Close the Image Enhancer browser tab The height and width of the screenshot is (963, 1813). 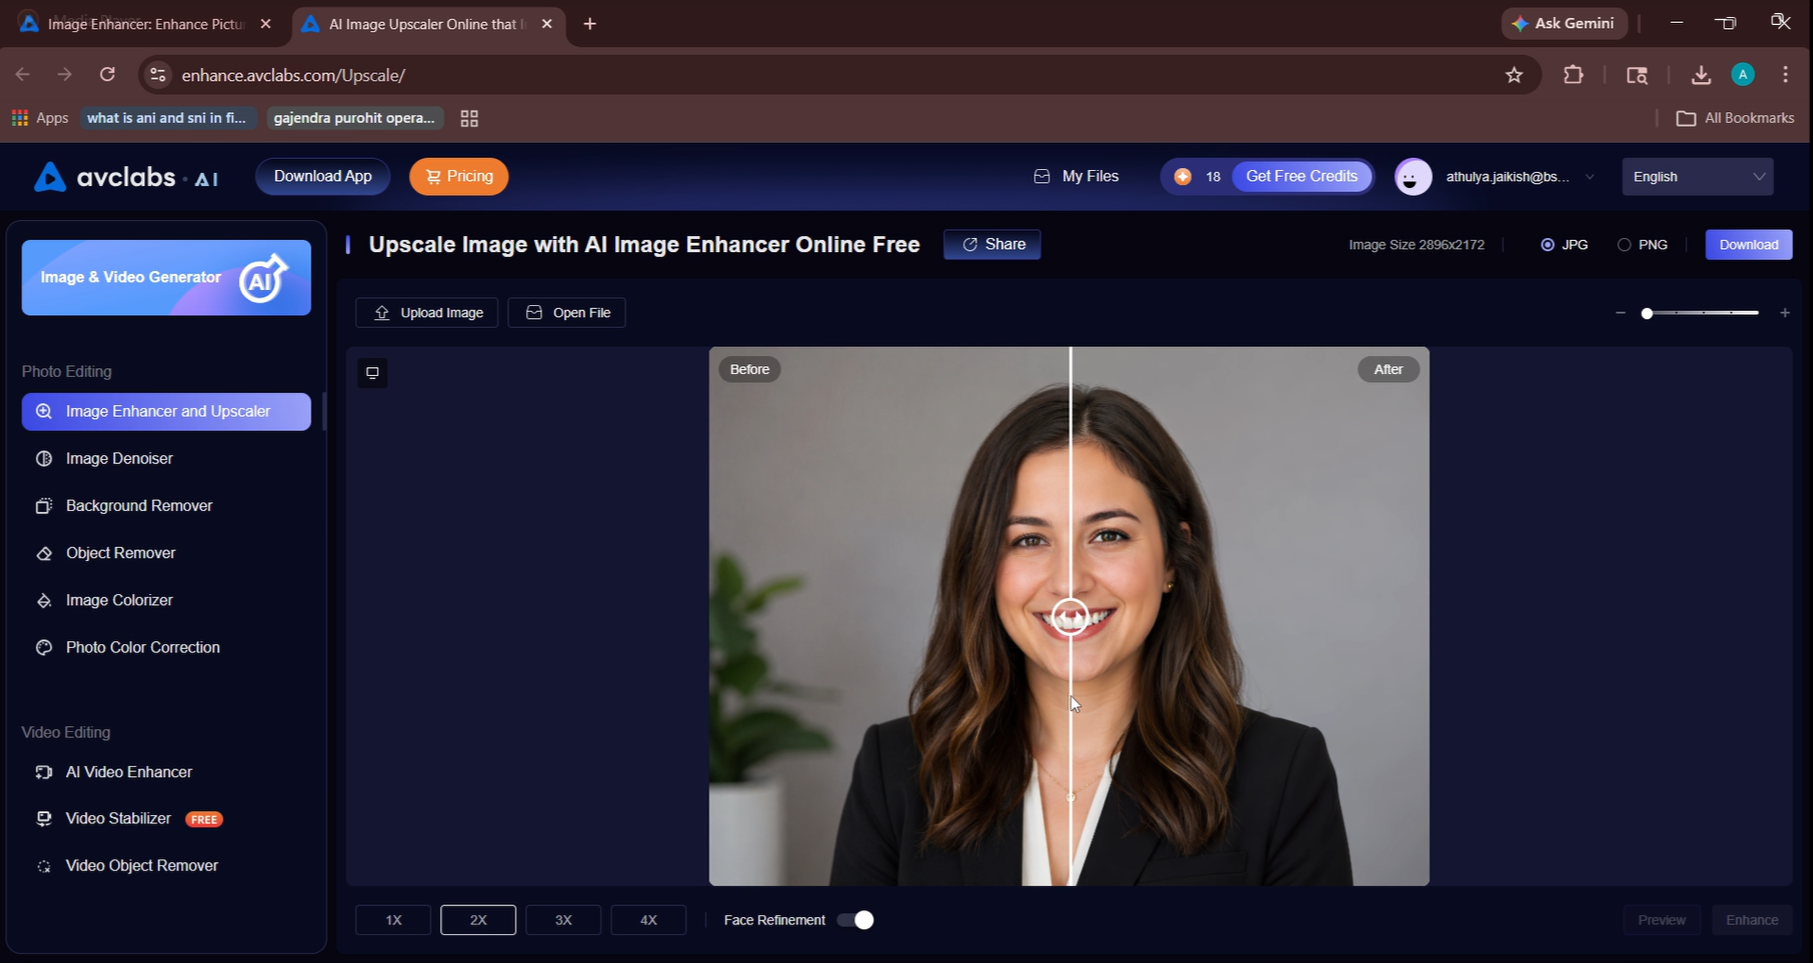(x=265, y=24)
